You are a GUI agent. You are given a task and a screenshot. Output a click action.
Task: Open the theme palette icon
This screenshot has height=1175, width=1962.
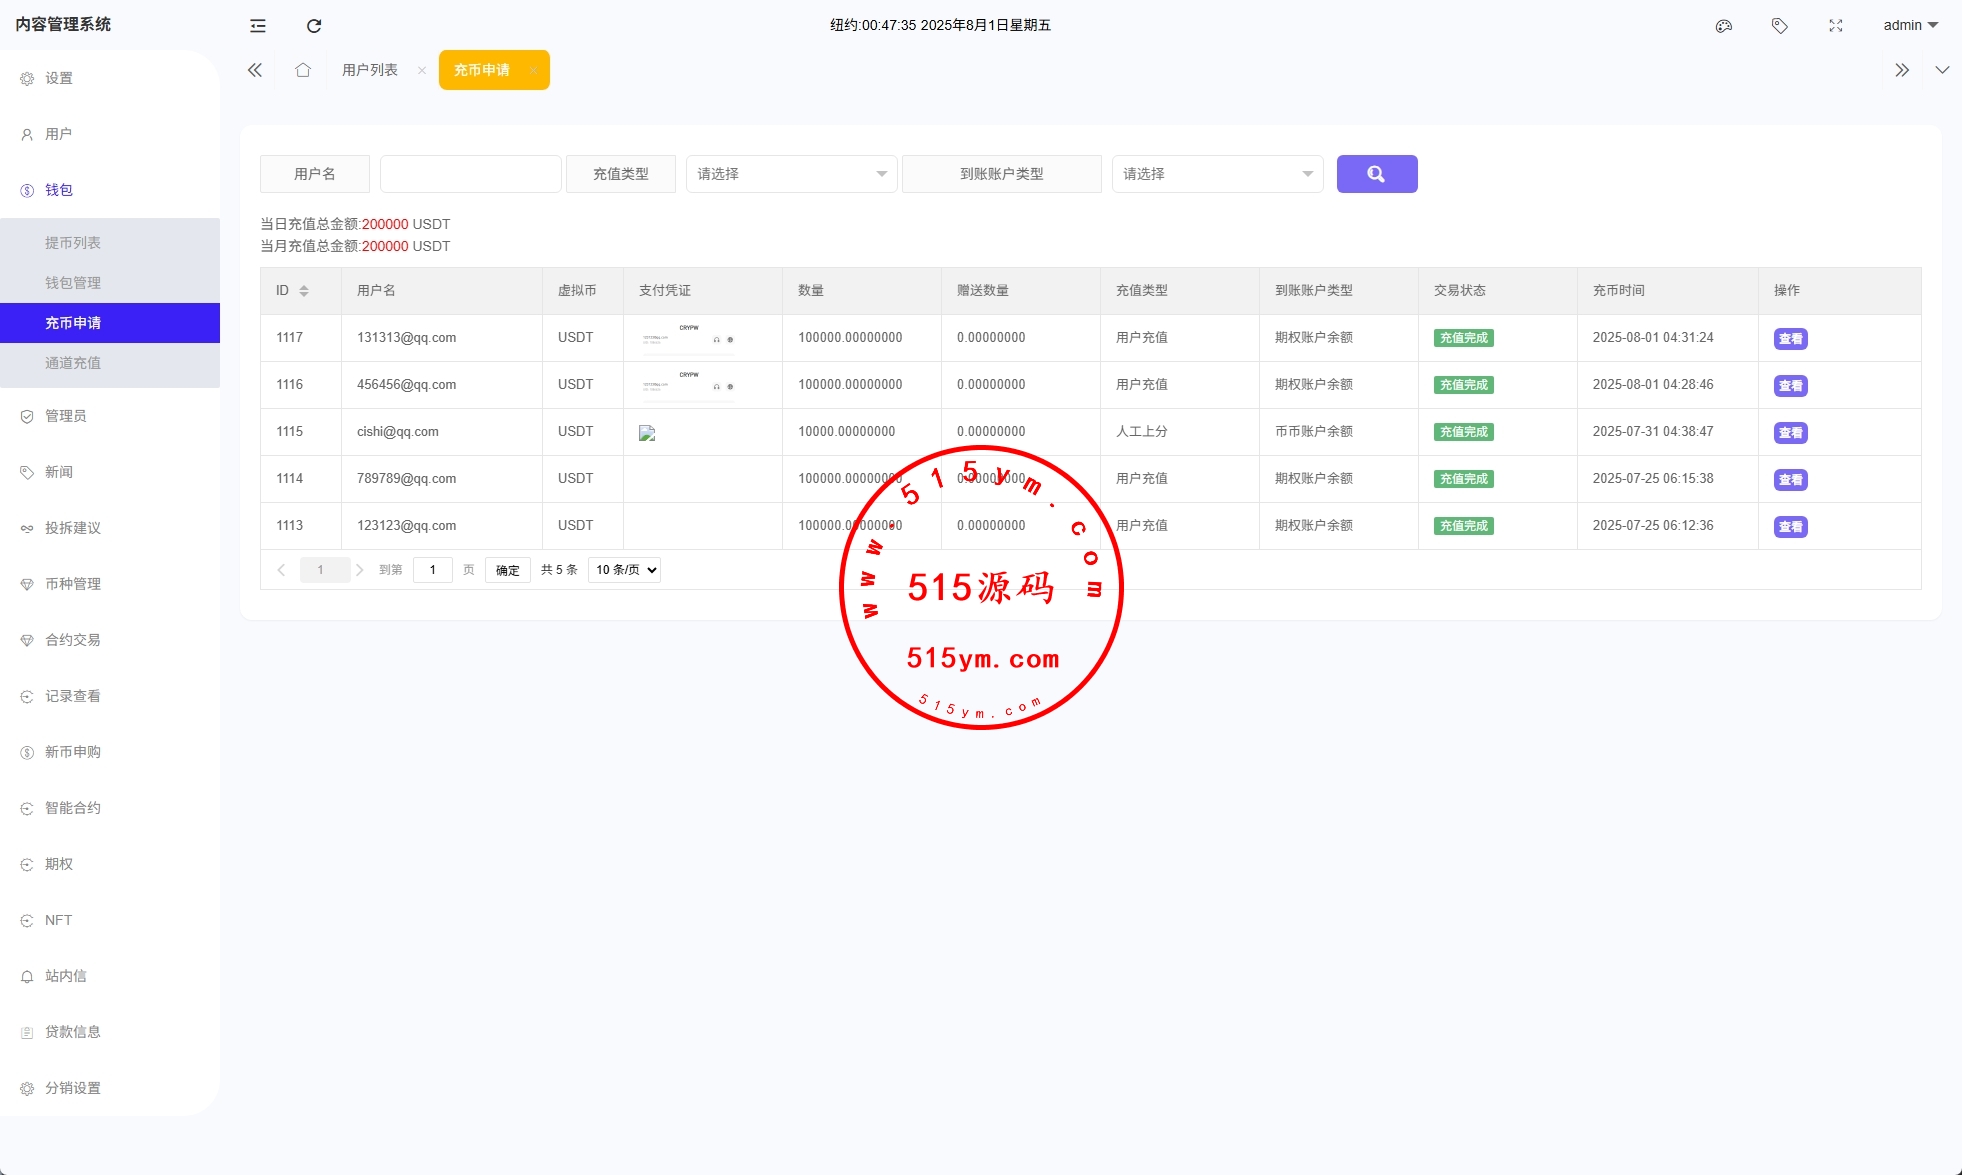tap(1723, 26)
